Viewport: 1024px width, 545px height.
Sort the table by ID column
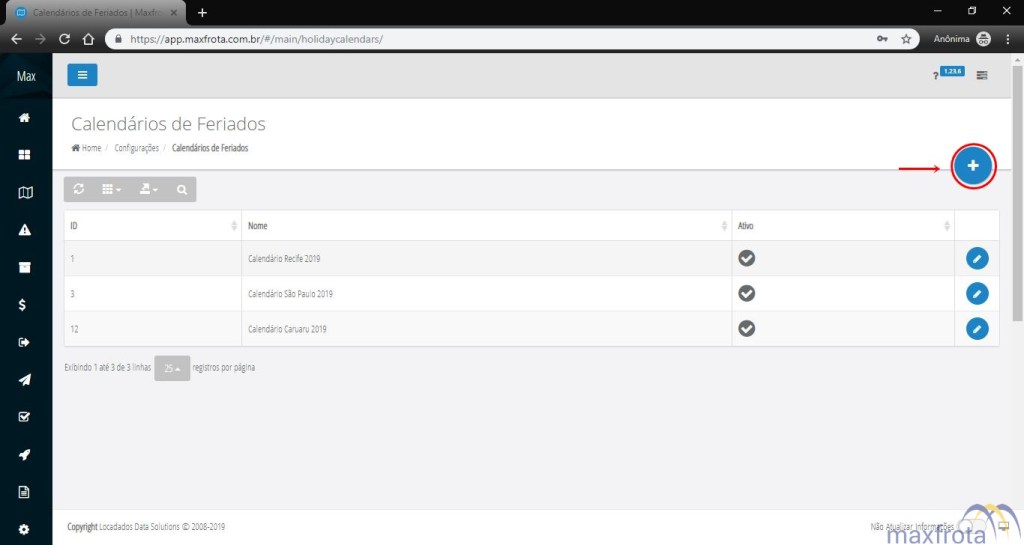(152, 226)
